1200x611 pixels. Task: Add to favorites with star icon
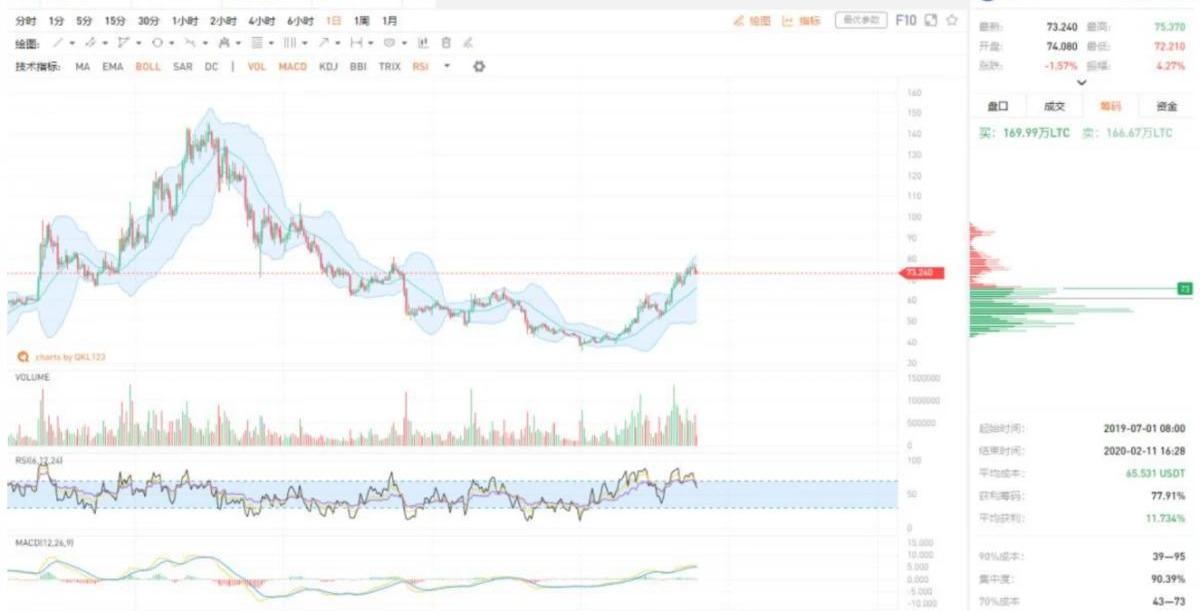point(952,20)
